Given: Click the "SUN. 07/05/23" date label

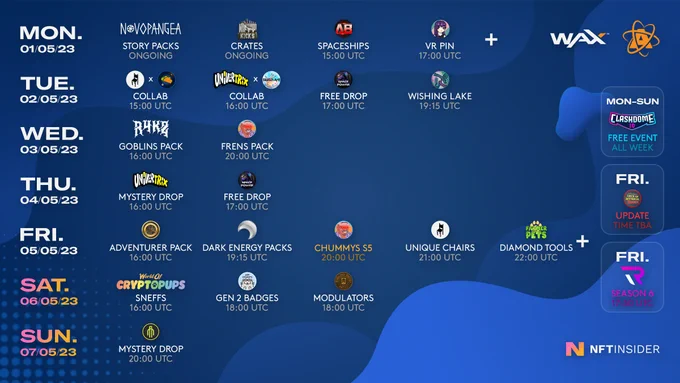Looking at the screenshot, I should pos(48,343).
